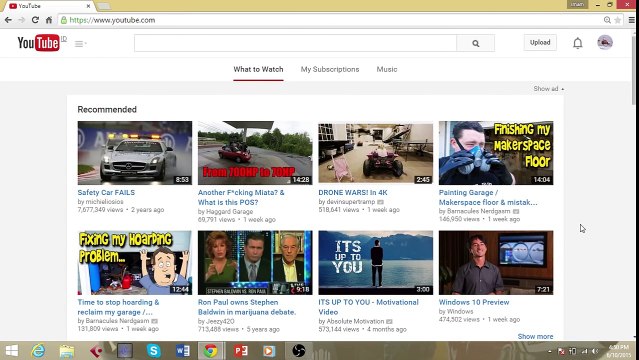Click the Upload button
Viewport: 639px width, 360px height.
pos(540,42)
